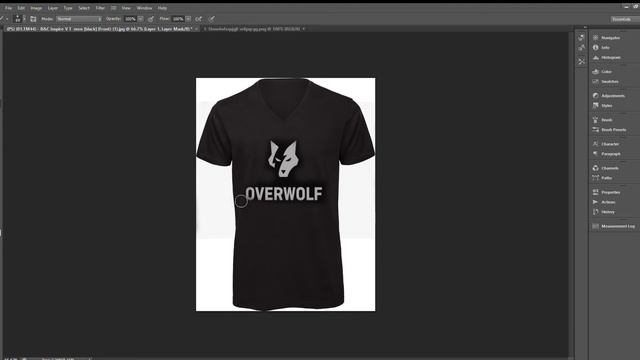Open the Type menu

[68, 8]
